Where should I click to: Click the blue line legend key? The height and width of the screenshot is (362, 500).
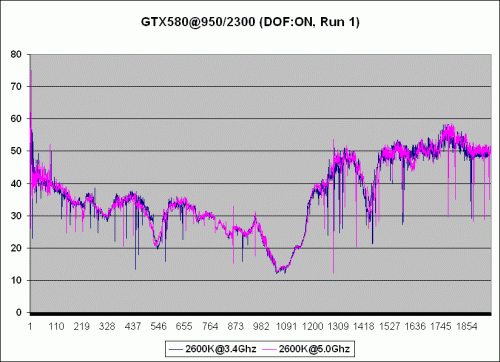[176, 349]
